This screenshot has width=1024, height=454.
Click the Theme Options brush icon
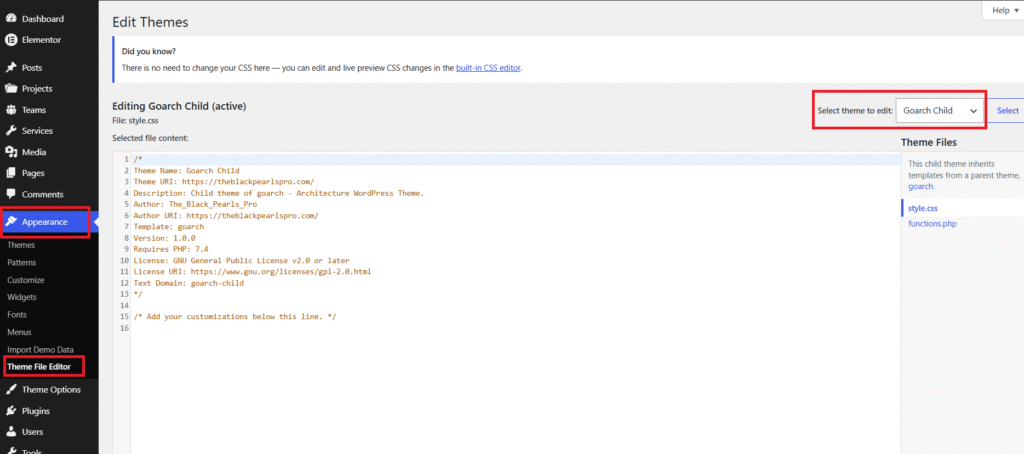pyautogui.click(x=10, y=390)
